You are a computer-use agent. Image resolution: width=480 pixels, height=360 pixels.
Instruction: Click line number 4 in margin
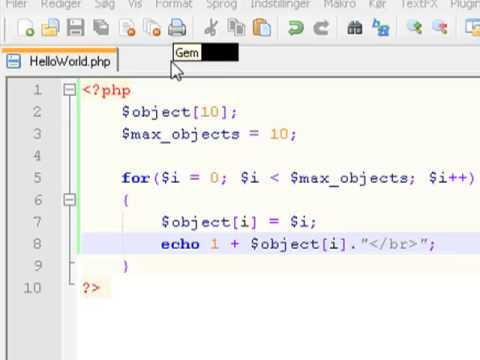37,156
